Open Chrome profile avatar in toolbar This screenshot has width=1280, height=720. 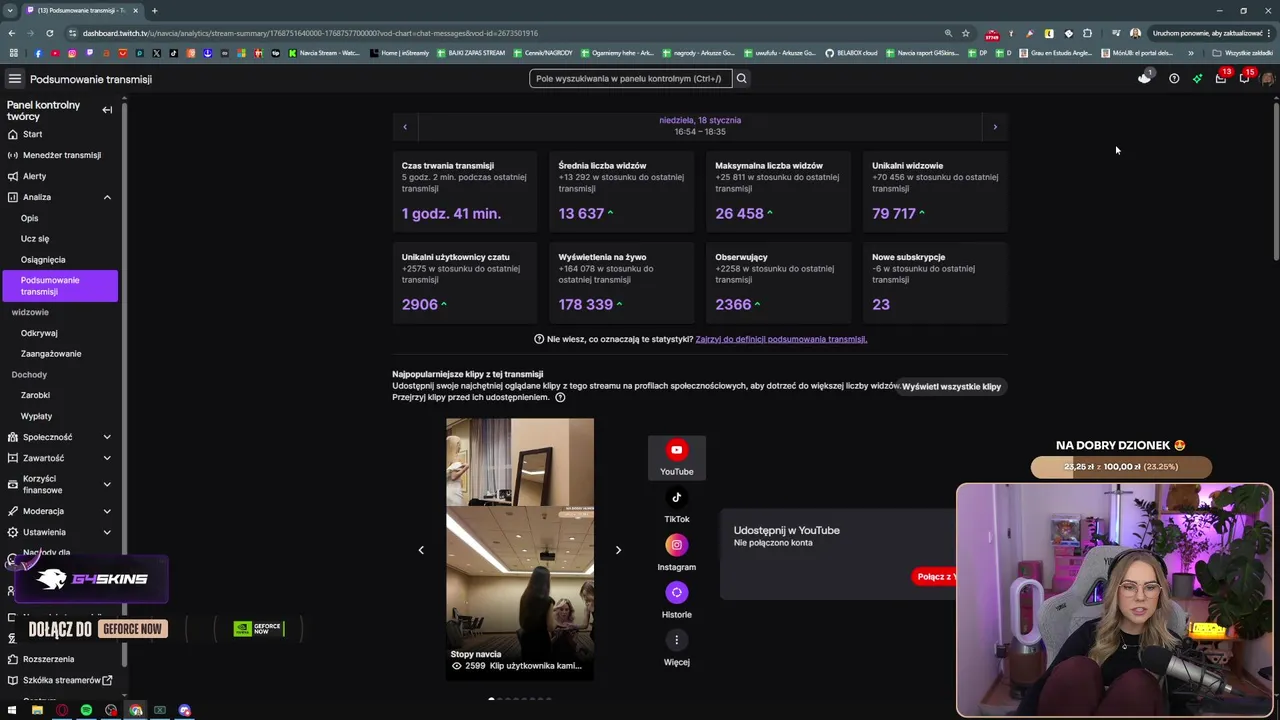pos(1135,33)
